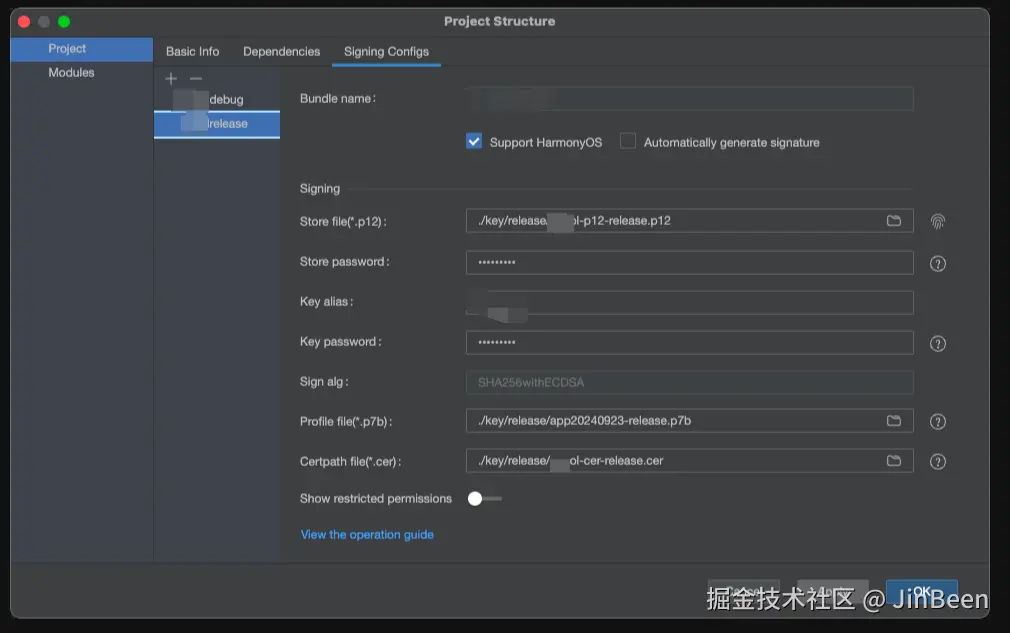Viewport: 1010px width, 633px height.
Task: Open View the operation guide link
Action: pos(367,535)
